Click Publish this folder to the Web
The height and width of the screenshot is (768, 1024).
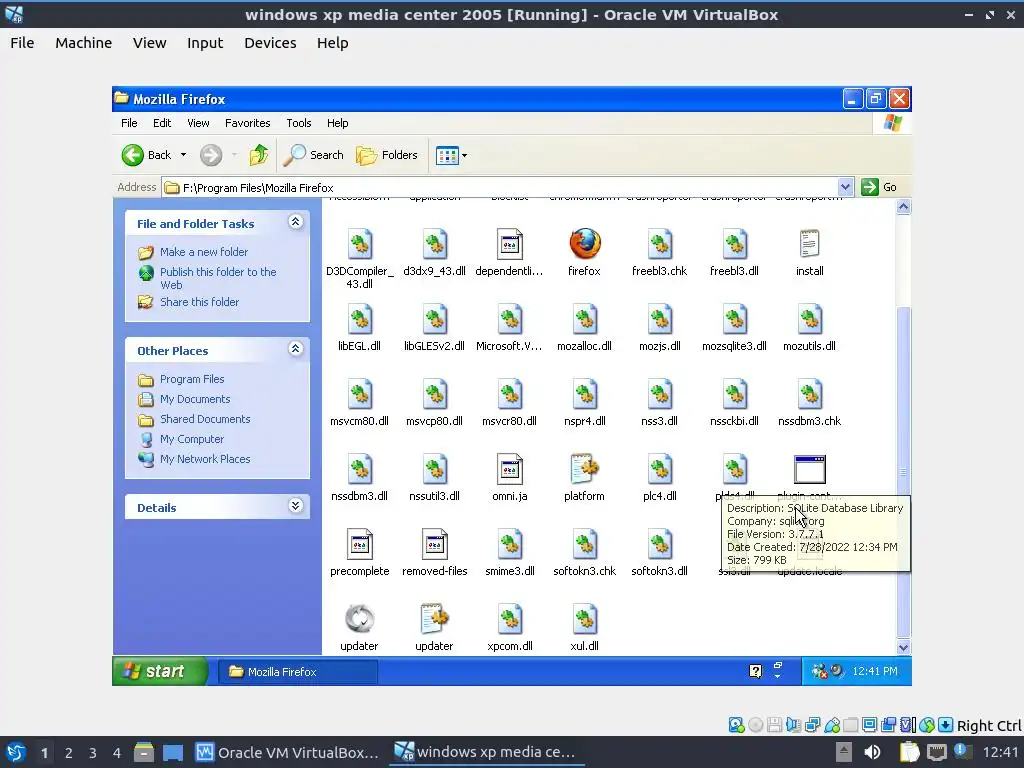[x=218, y=278]
